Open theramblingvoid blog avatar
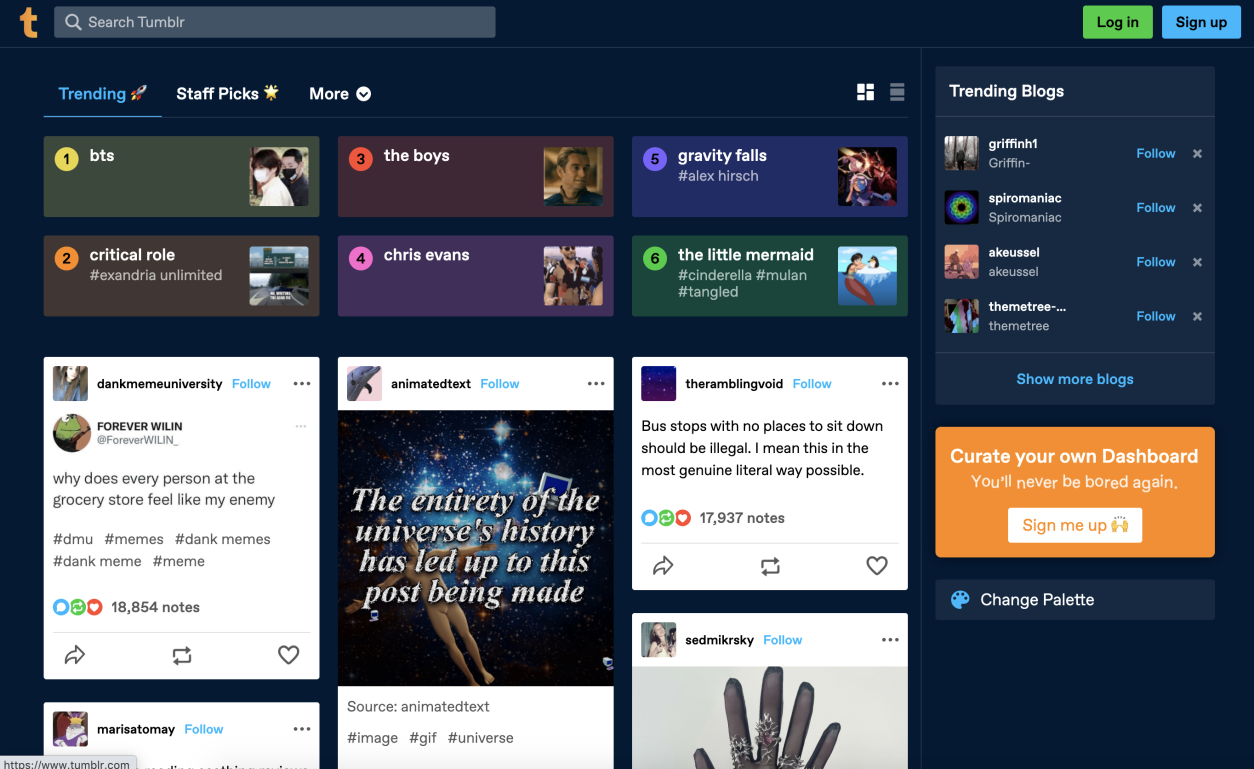The height and width of the screenshot is (769, 1254). (x=658, y=384)
